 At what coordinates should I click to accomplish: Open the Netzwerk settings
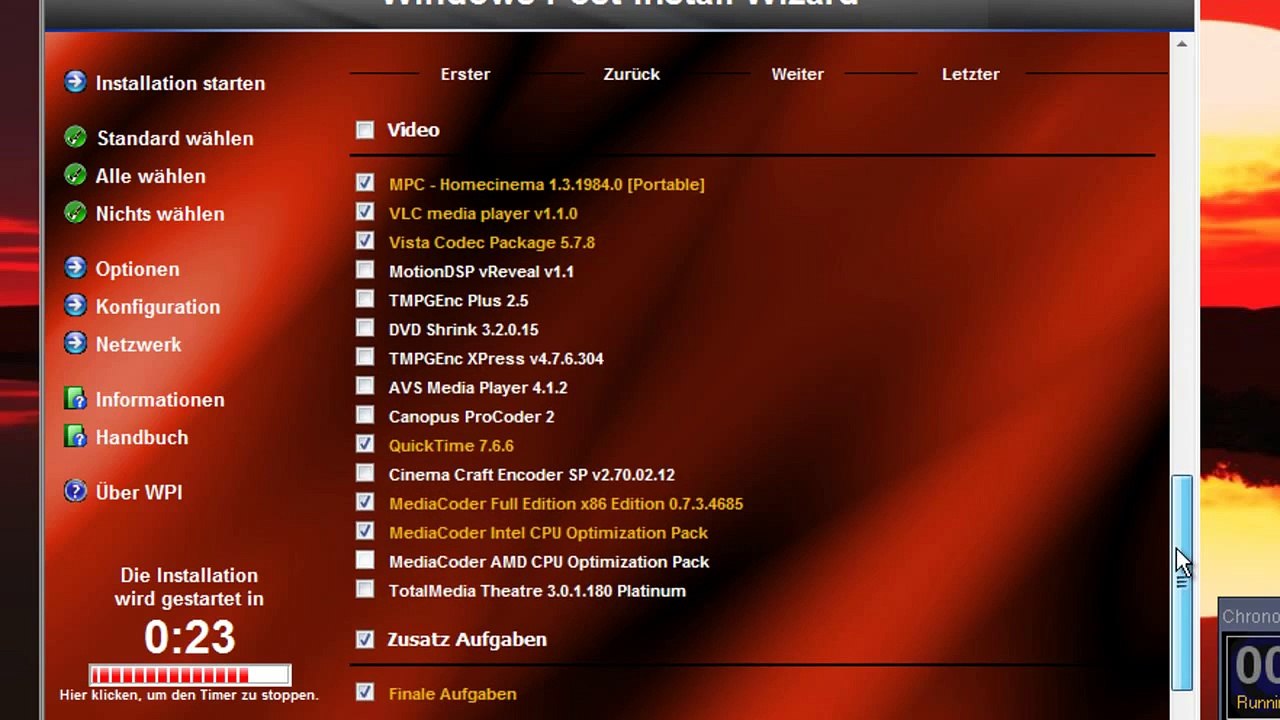tap(138, 344)
